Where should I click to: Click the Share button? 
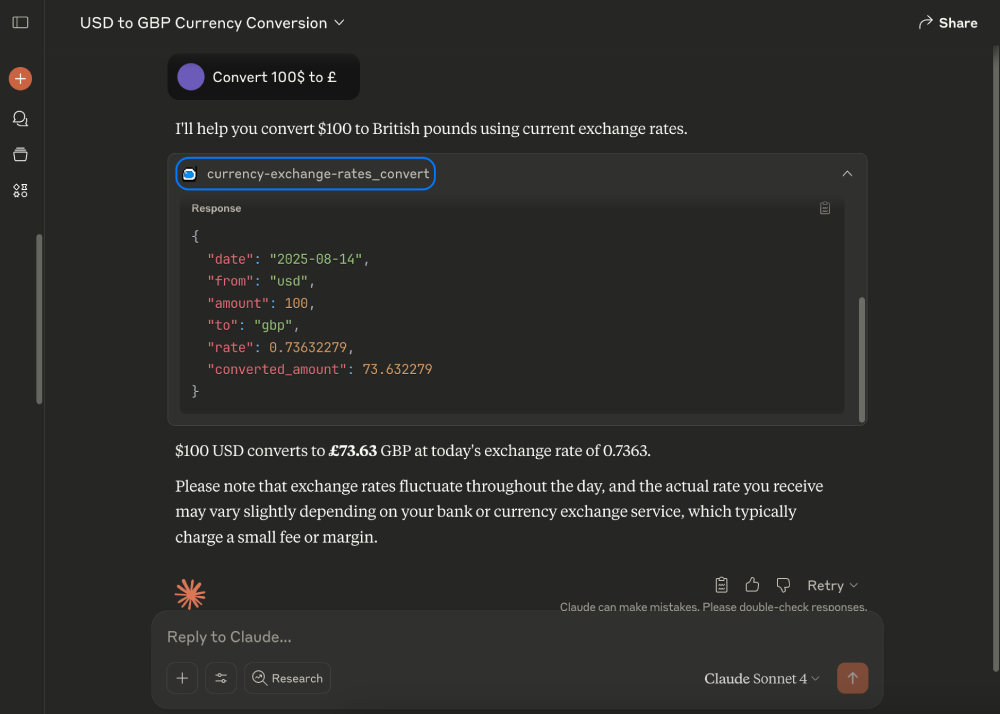point(948,23)
